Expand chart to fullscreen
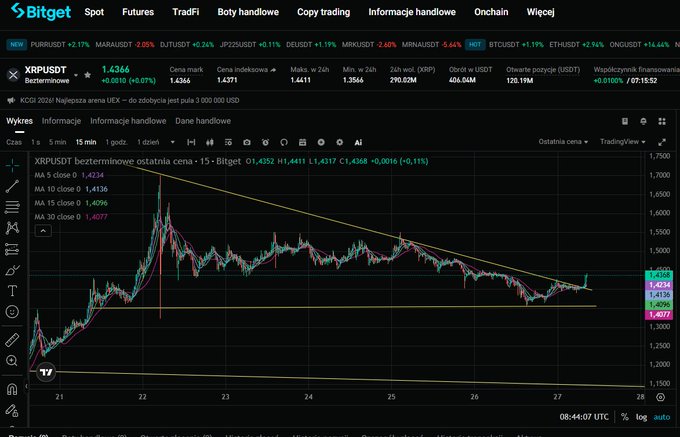The image size is (680, 437). [x=662, y=142]
